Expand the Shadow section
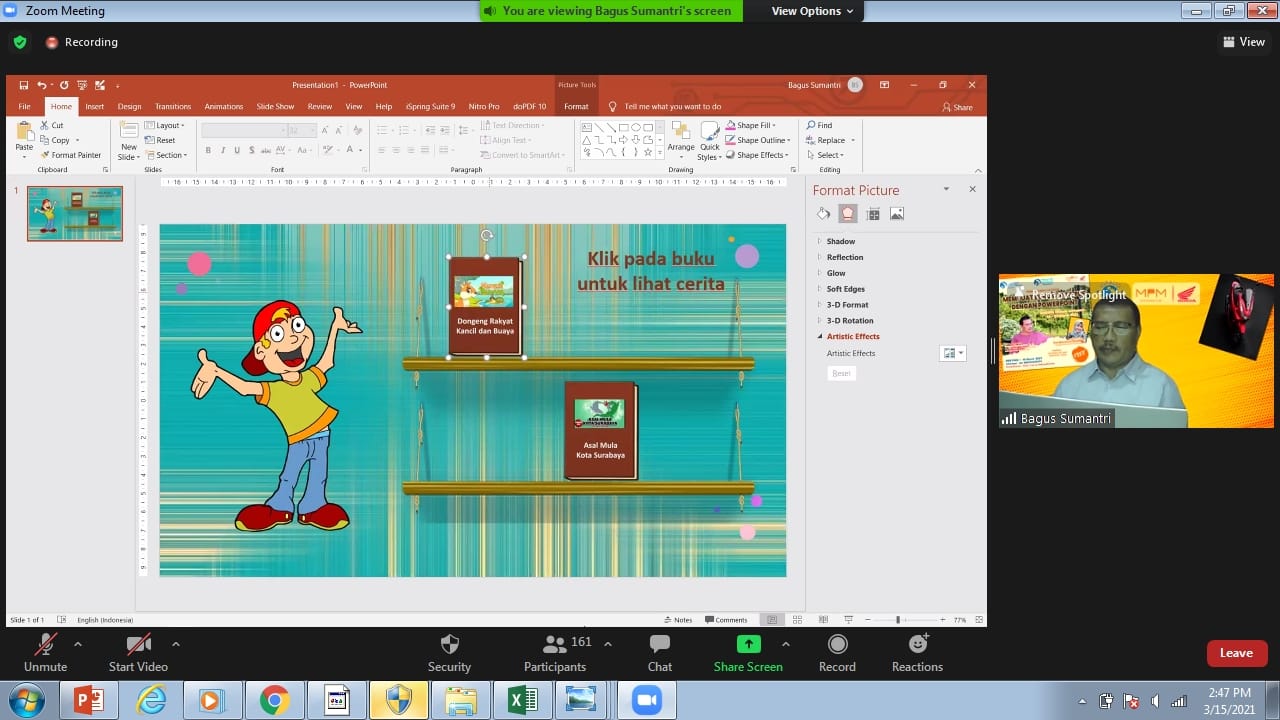The image size is (1280, 720). click(836, 241)
